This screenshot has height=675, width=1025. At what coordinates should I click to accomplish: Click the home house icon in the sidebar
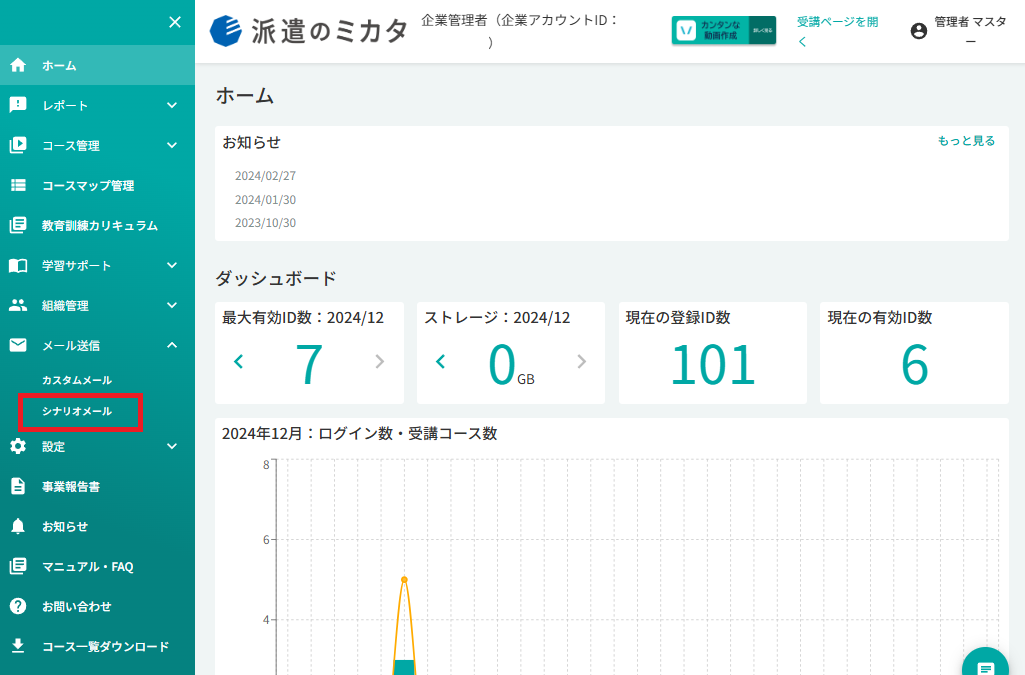point(18,65)
